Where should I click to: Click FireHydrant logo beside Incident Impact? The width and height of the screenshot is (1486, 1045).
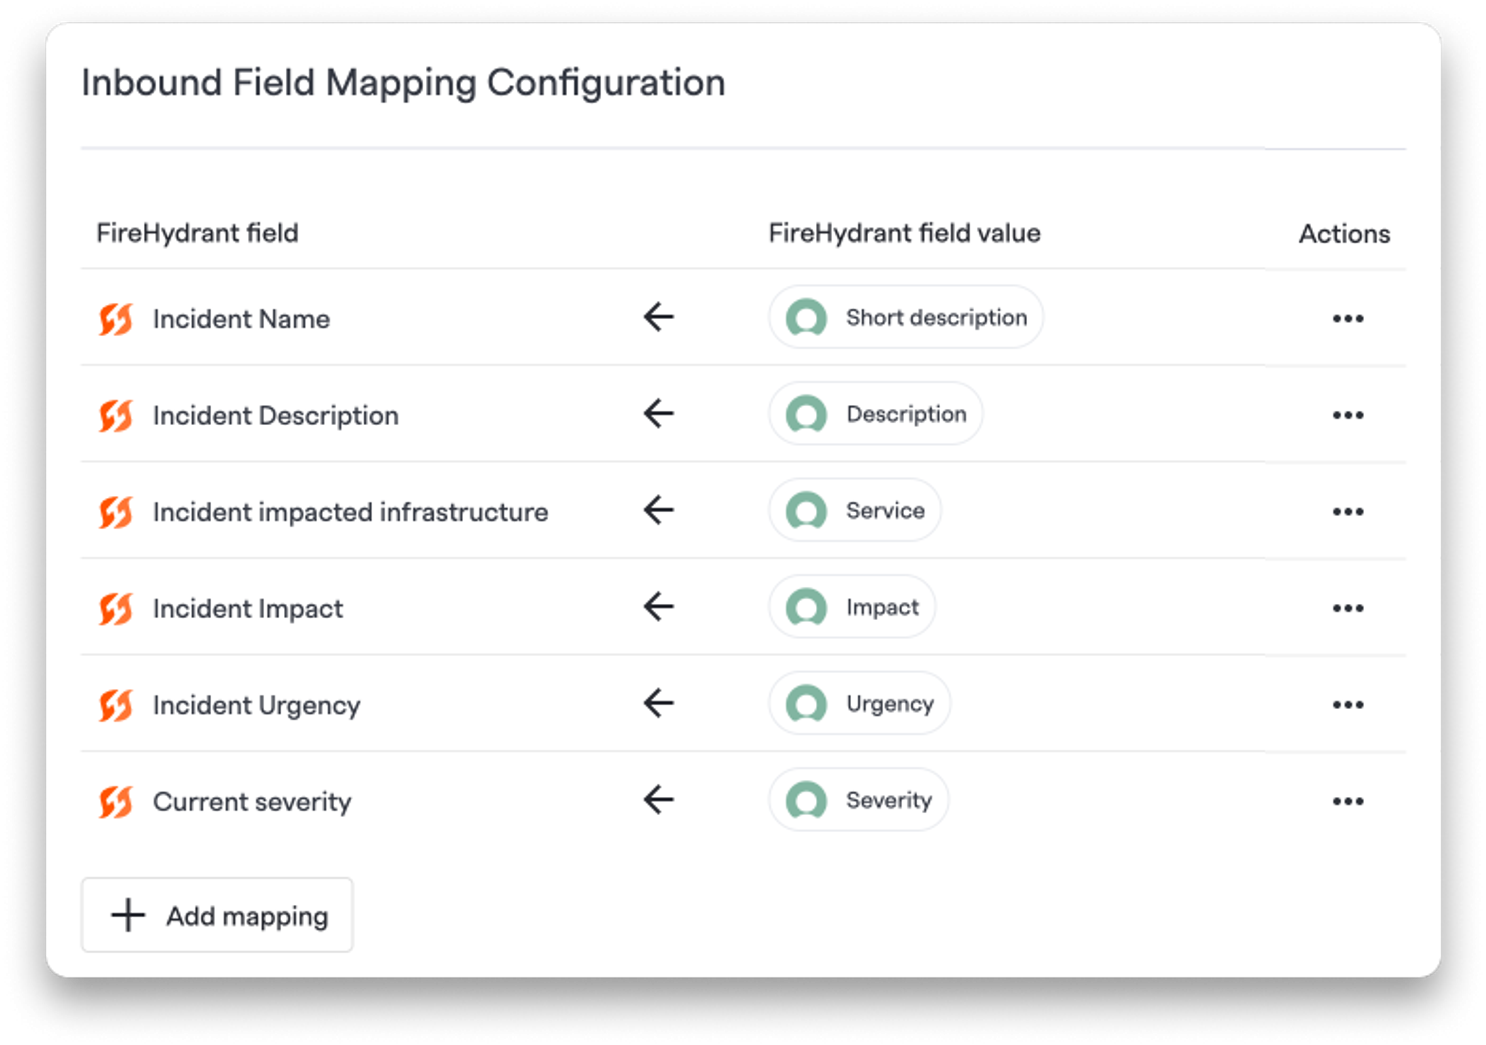[x=116, y=608]
